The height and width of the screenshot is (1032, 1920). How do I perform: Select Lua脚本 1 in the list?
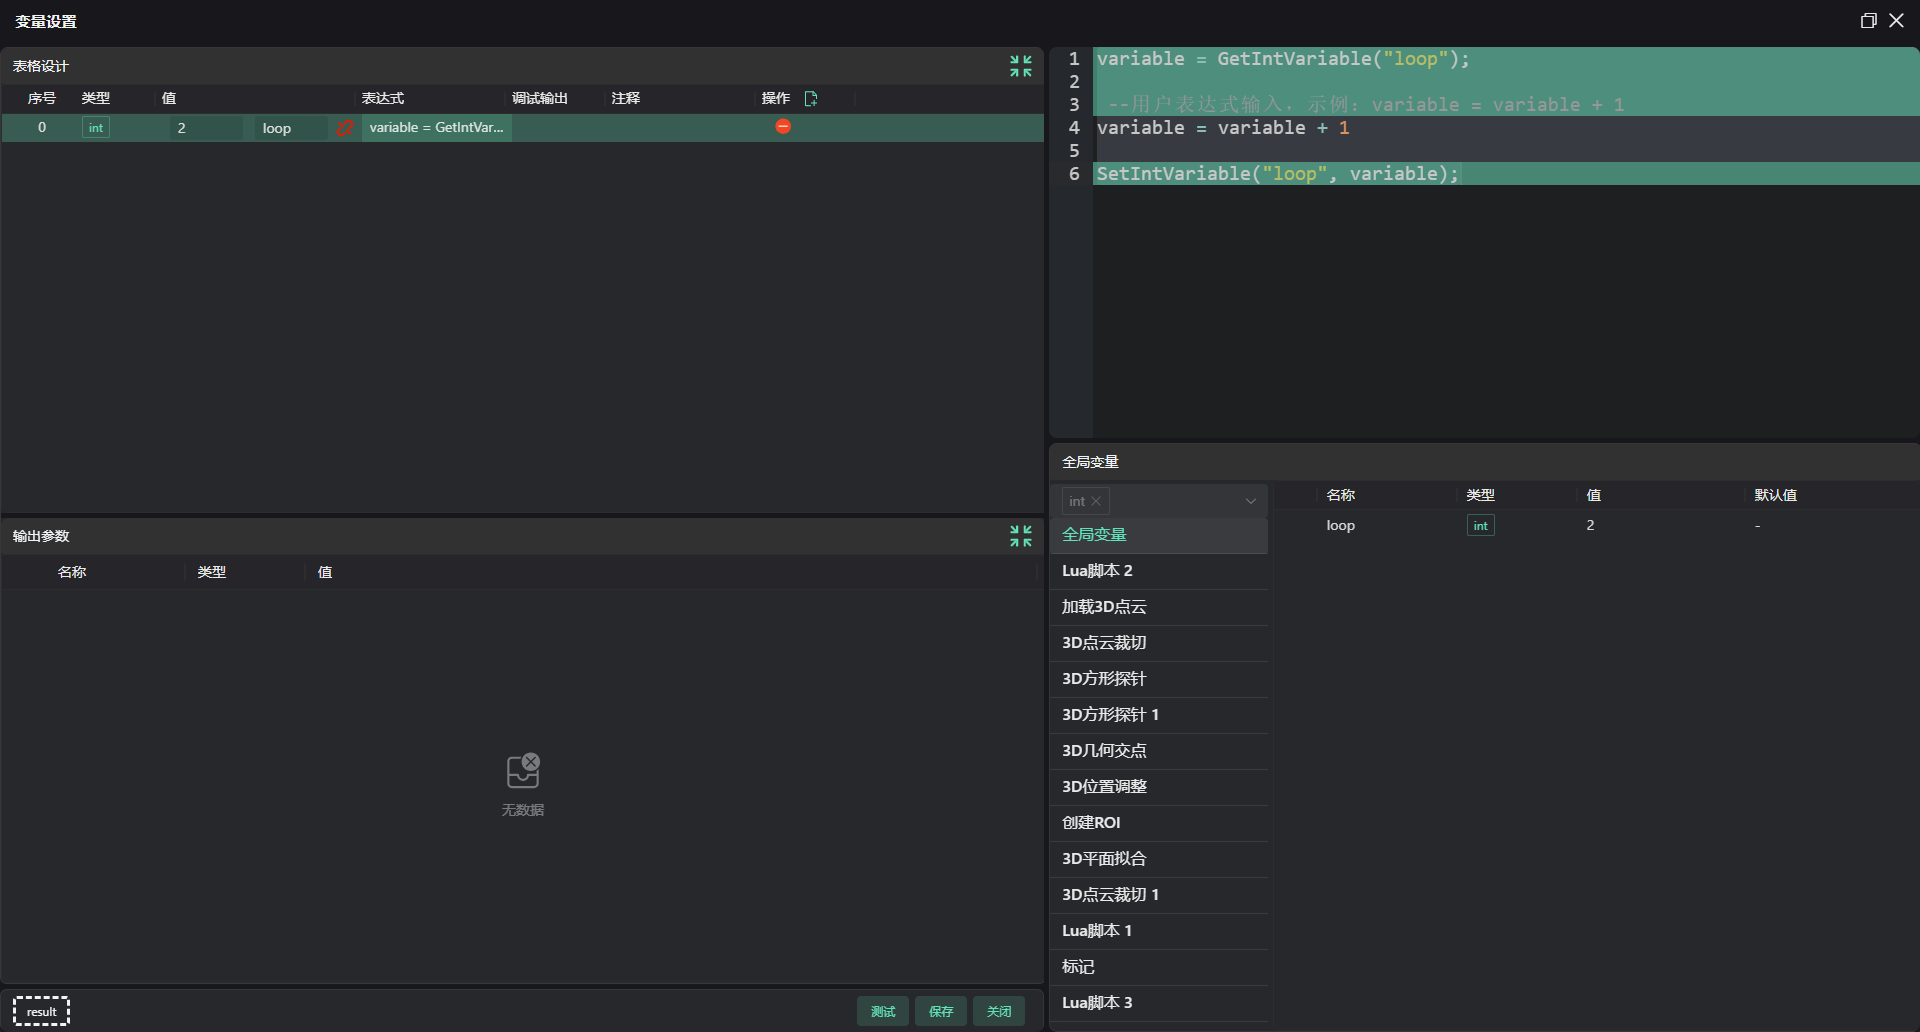point(1159,931)
